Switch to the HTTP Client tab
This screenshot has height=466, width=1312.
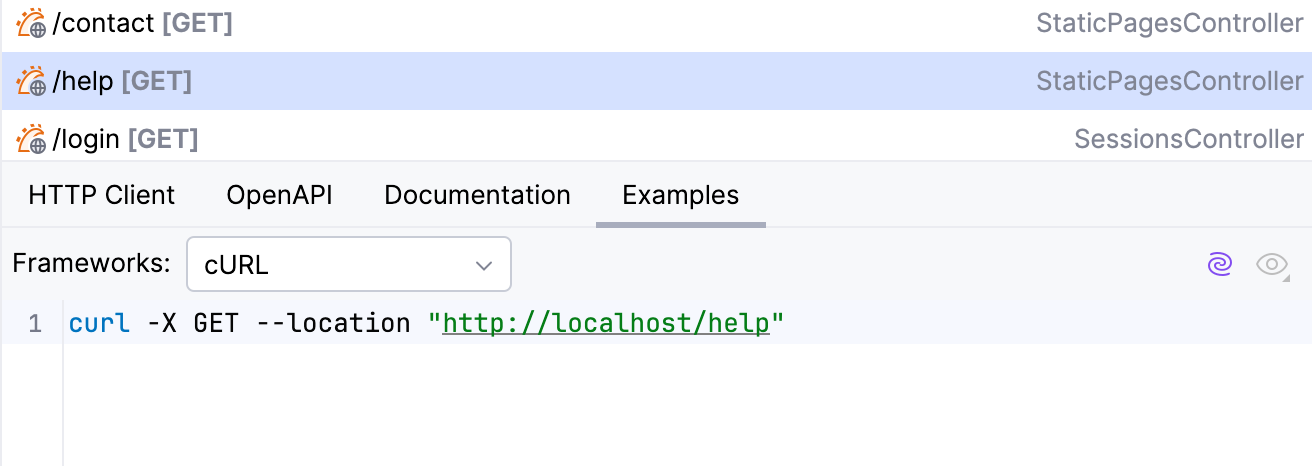point(102,195)
